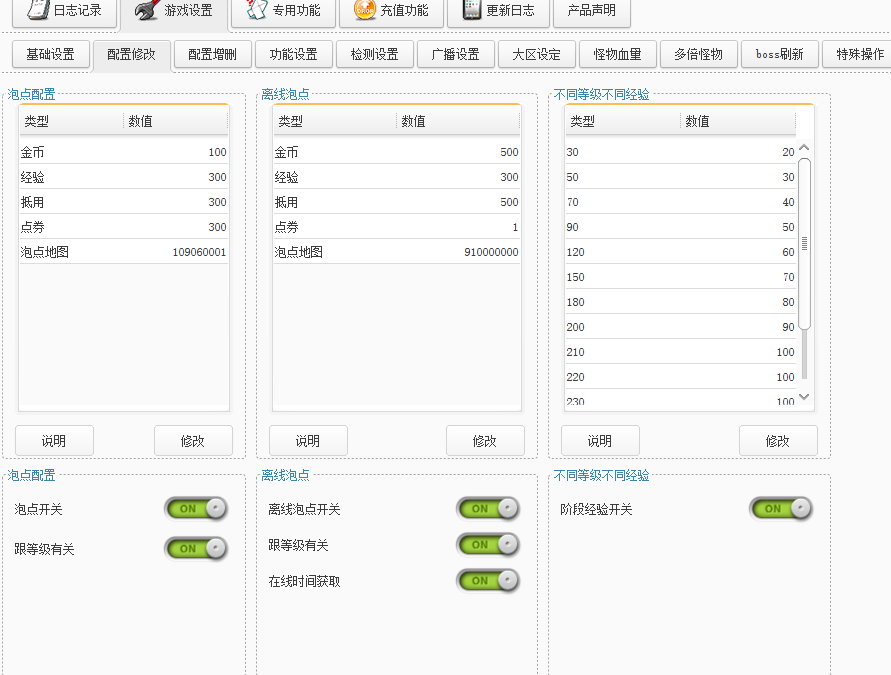
Task: Select 点券 row with value 300
Action: [123, 227]
